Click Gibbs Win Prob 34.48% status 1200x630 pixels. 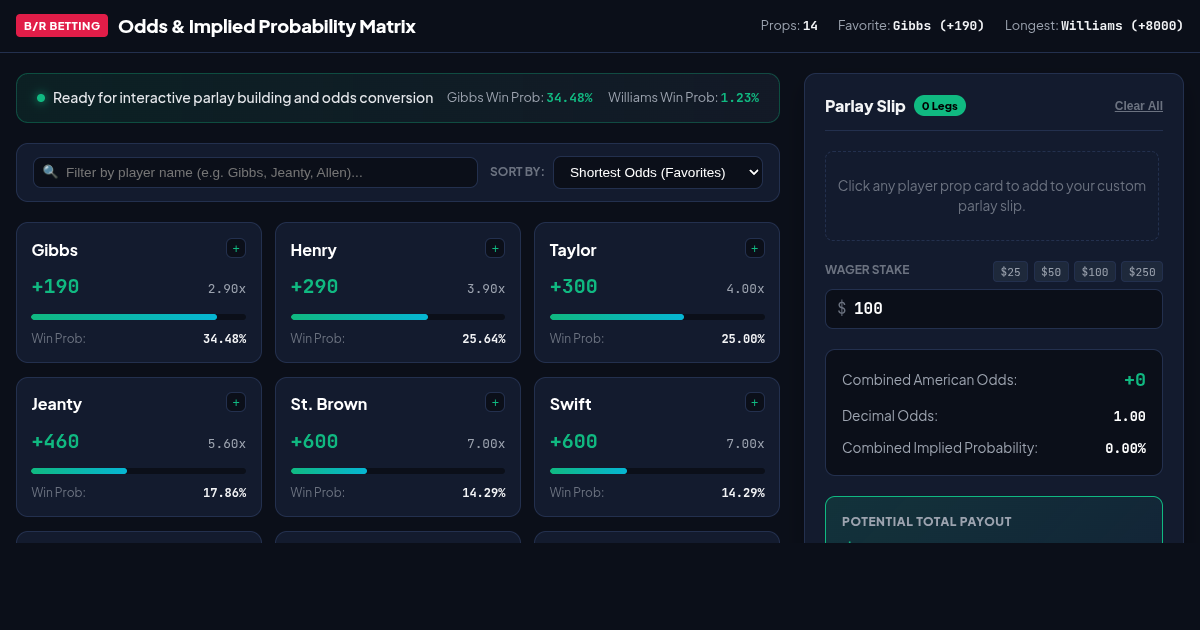coord(520,98)
